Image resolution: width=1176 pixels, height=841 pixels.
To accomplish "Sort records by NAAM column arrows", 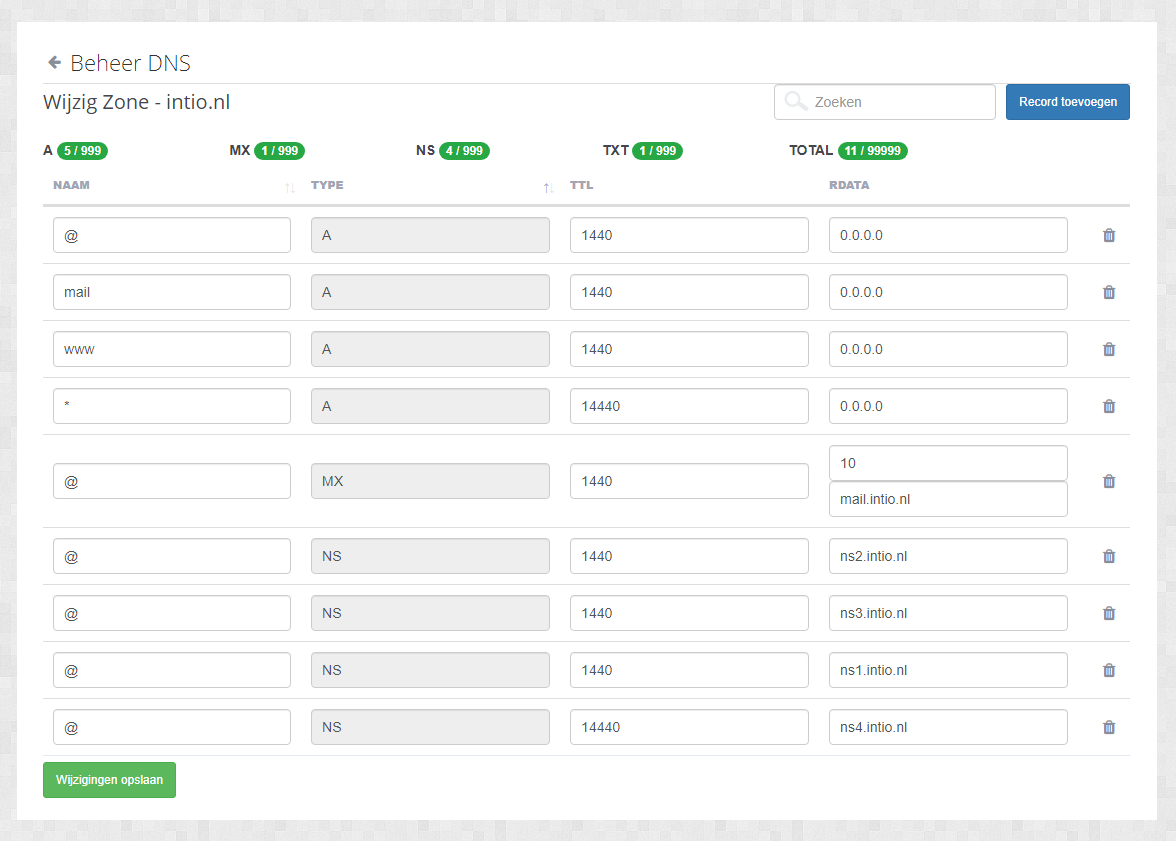I will (x=290, y=188).
